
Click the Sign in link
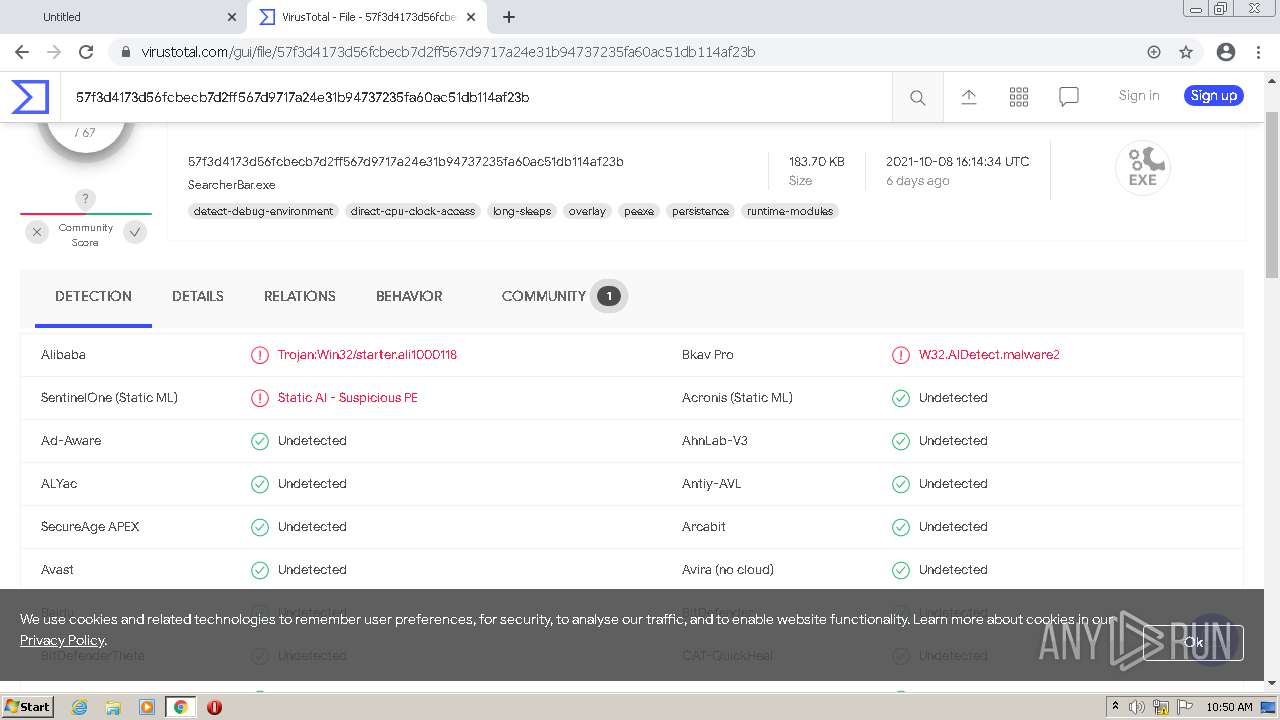tap(1139, 96)
